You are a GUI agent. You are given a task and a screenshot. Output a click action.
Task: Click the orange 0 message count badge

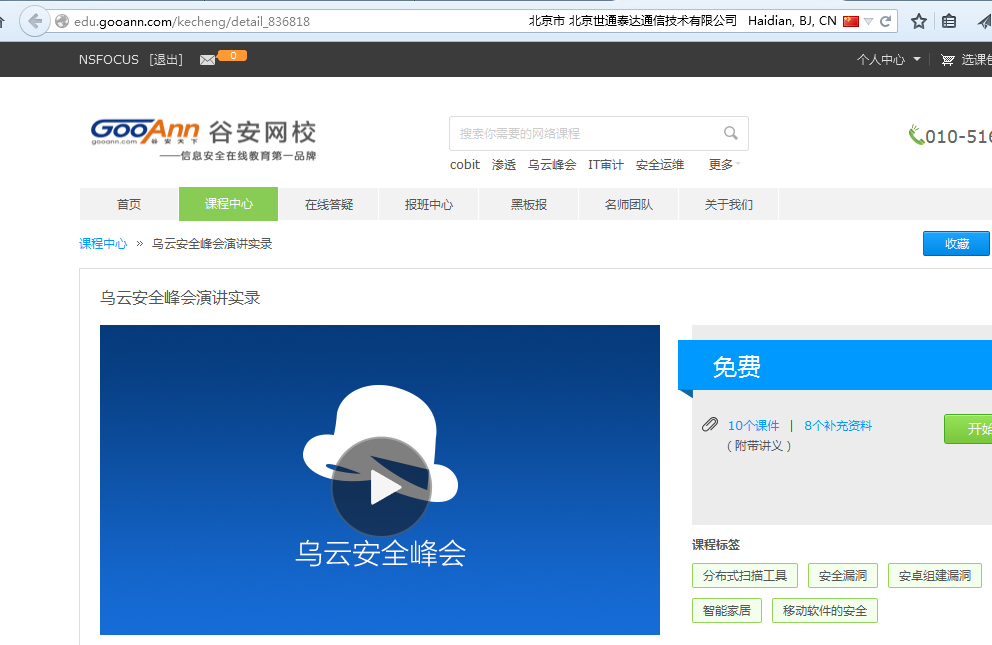click(232, 56)
